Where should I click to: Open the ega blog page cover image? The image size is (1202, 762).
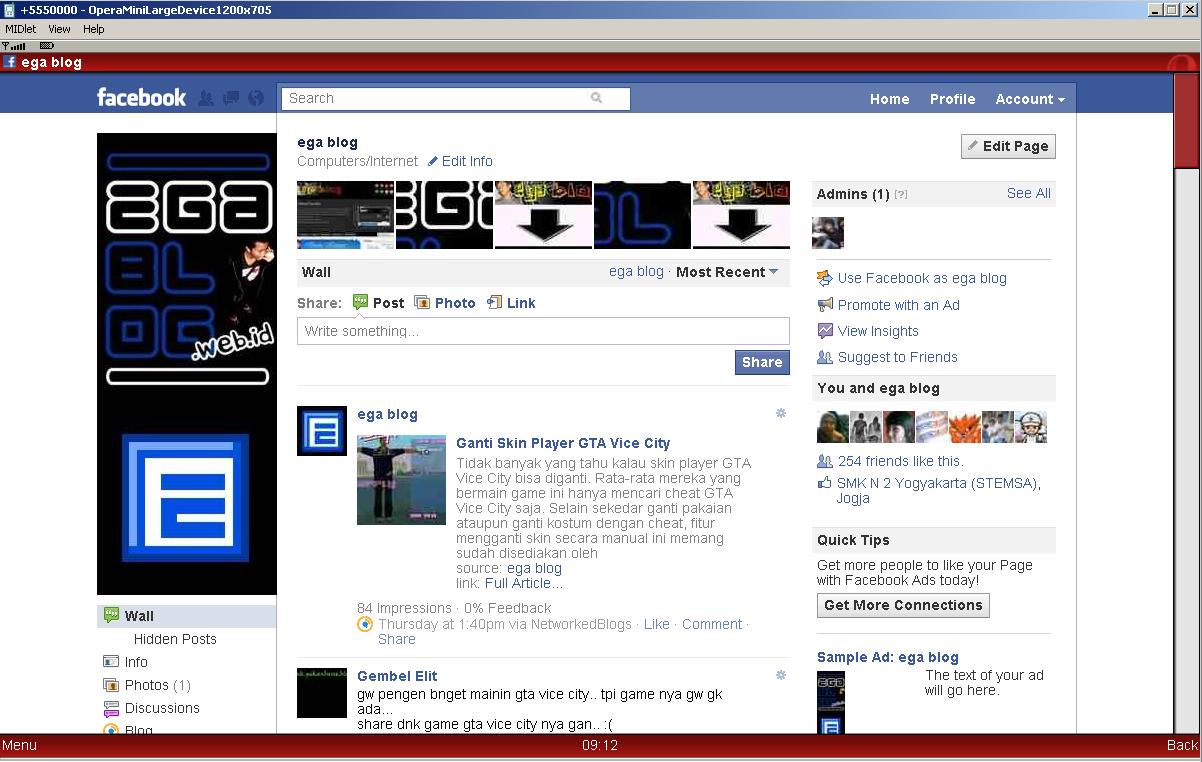187,364
